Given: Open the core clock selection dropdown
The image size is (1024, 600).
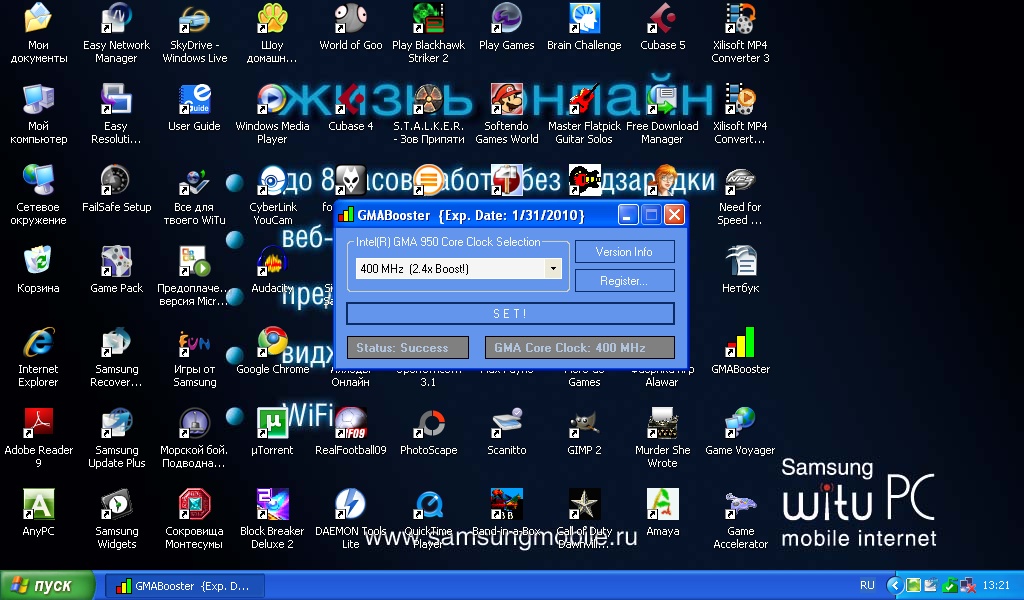Looking at the screenshot, I should [x=553, y=268].
